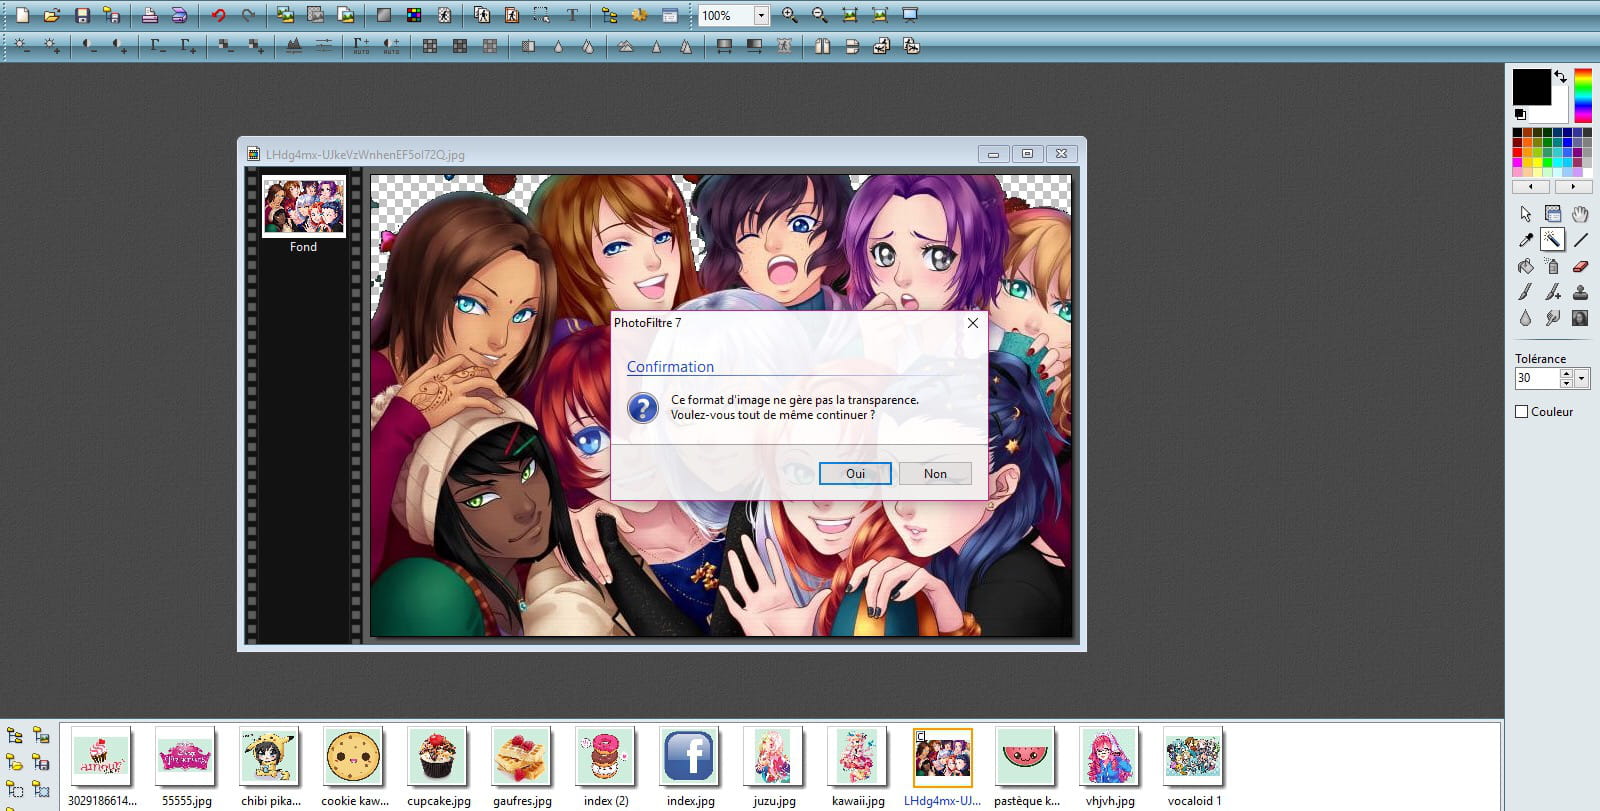Select the Paint bucket fill tool
Image resolution: width=1600 pixels, height=811 pixels.
coord(1525,266)
